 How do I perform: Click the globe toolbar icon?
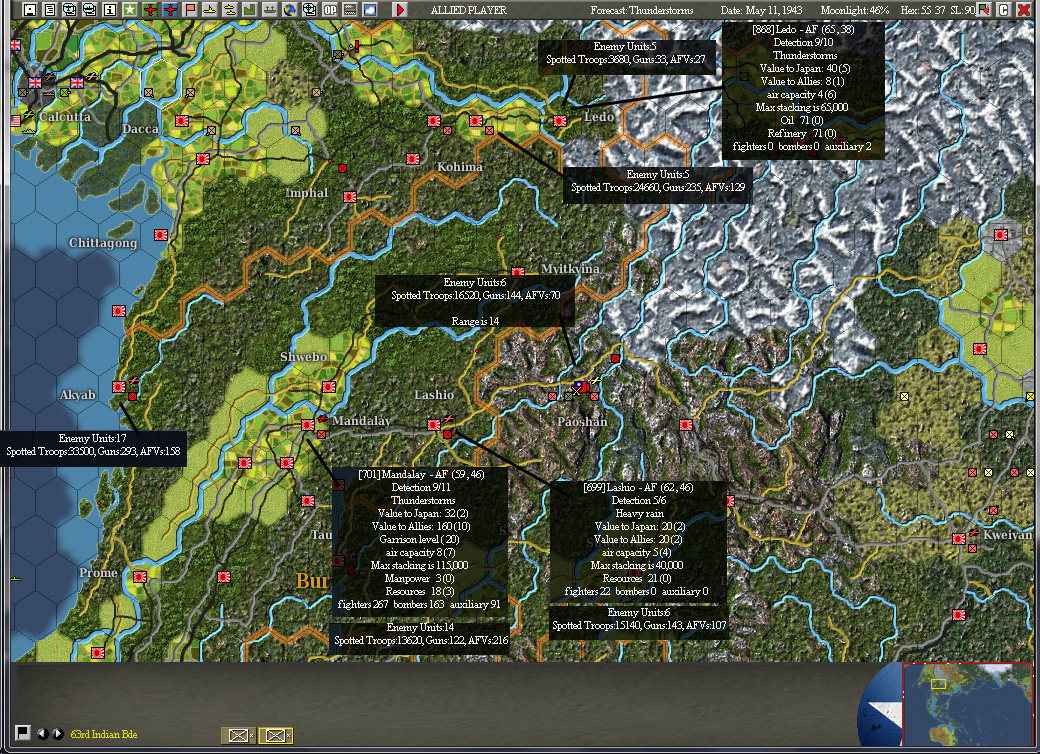(289, 9)
